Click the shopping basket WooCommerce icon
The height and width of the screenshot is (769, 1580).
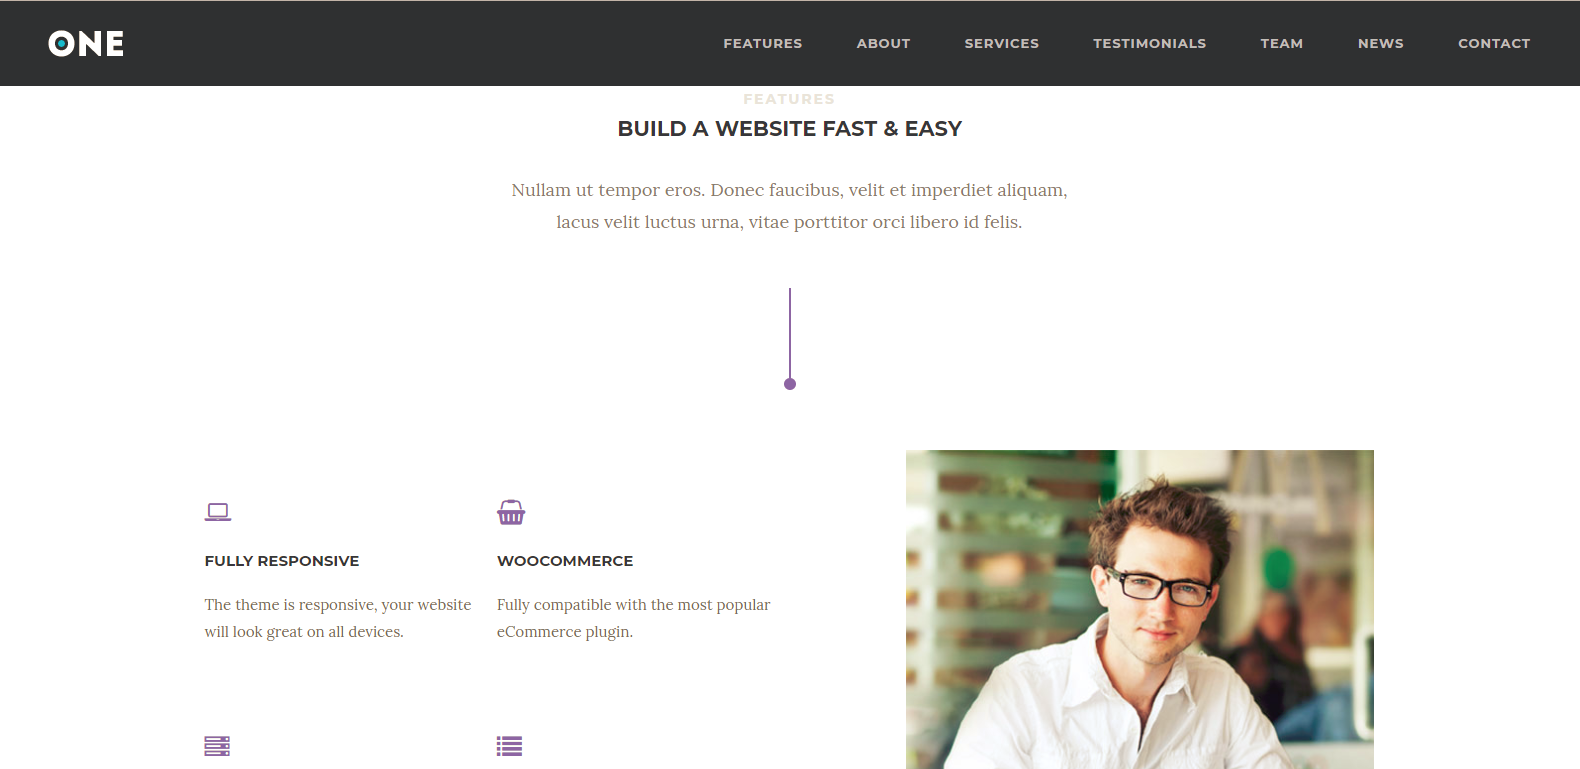511,512
